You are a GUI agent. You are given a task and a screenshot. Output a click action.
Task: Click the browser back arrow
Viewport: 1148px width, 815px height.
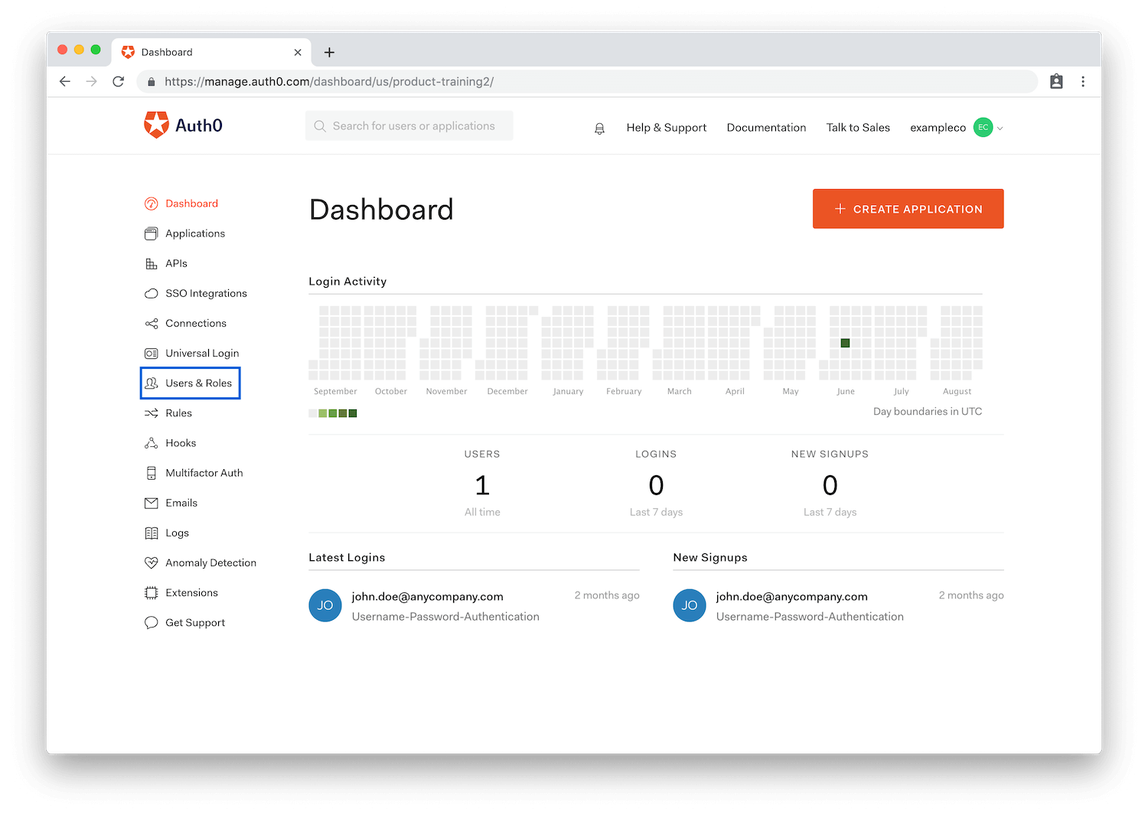coord(65,81)
